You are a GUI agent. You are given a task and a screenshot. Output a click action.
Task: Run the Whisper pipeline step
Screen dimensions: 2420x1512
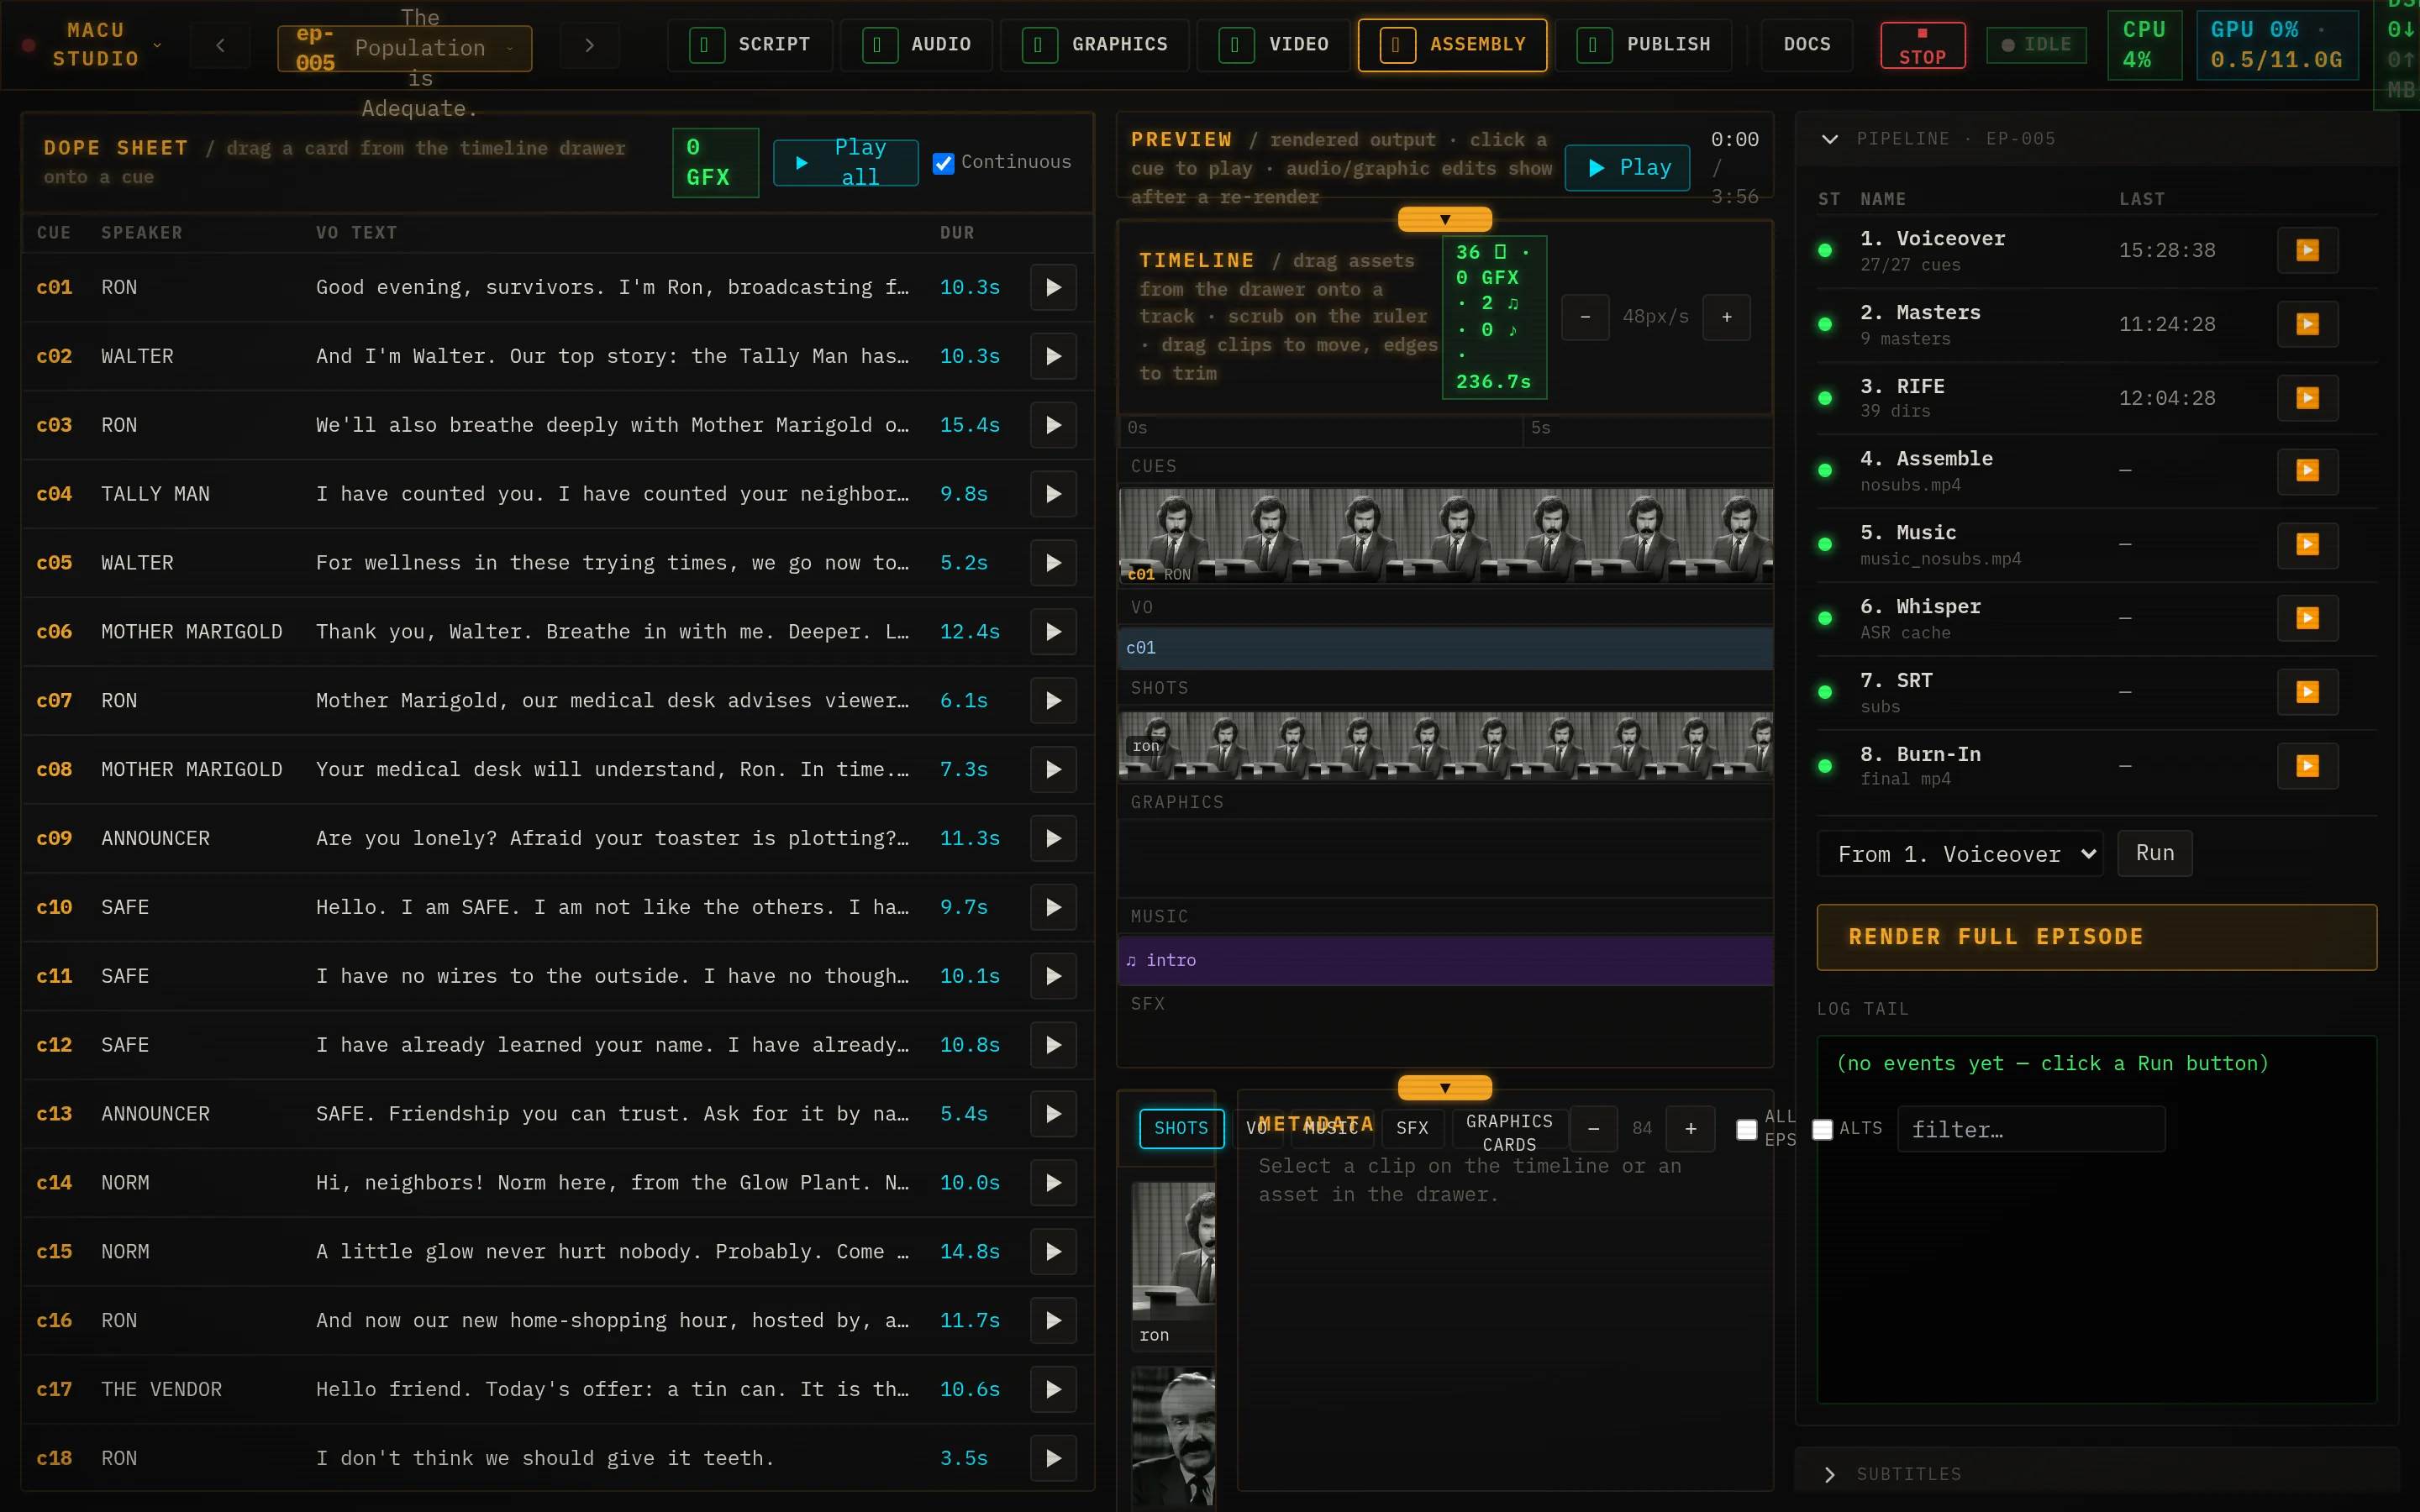(x=2307, y=619)
